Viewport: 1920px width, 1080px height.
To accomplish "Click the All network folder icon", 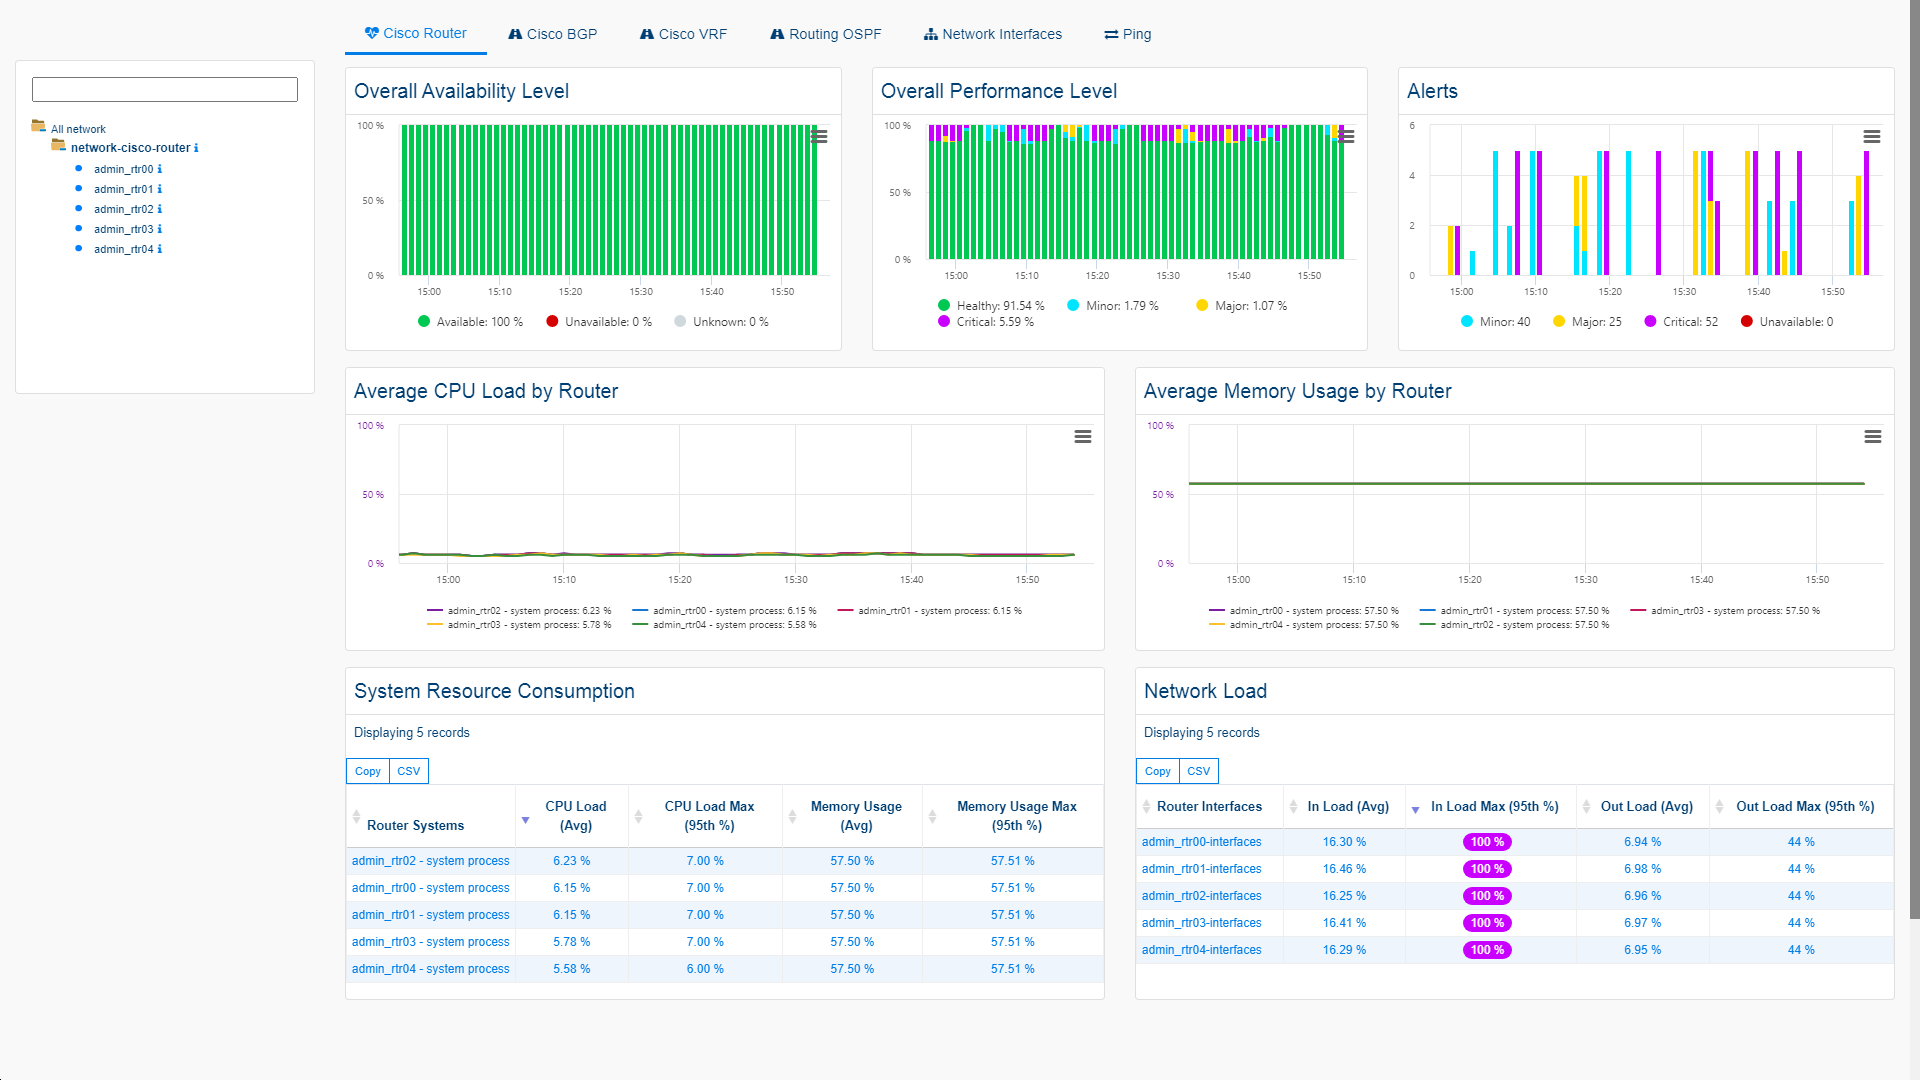I will 38,127.
